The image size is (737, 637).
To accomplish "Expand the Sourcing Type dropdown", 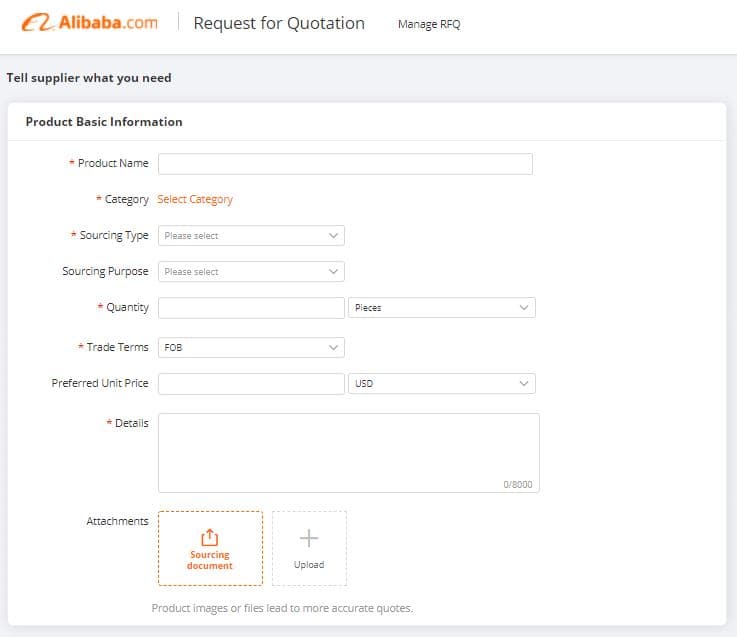I will pyautogui.click(x=251, y=236).
